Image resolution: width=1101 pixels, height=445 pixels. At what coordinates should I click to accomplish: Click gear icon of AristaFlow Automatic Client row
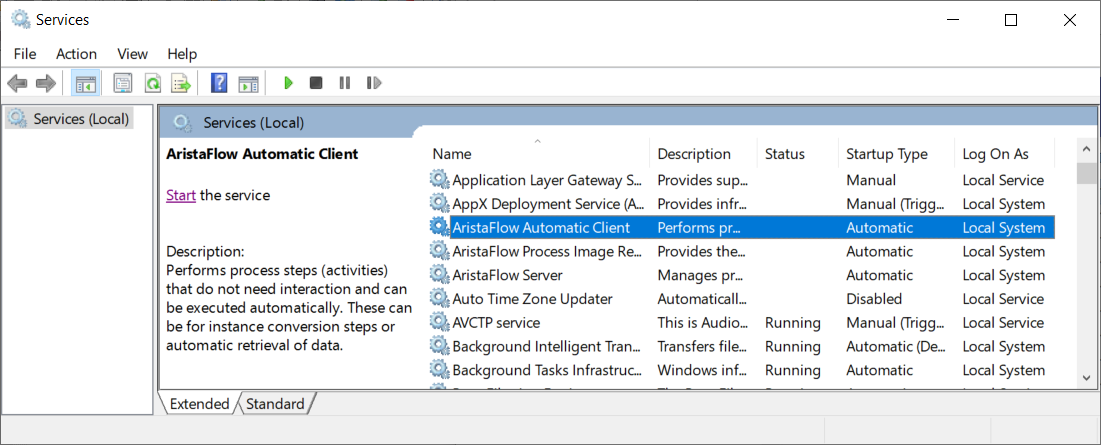point(440,227)
